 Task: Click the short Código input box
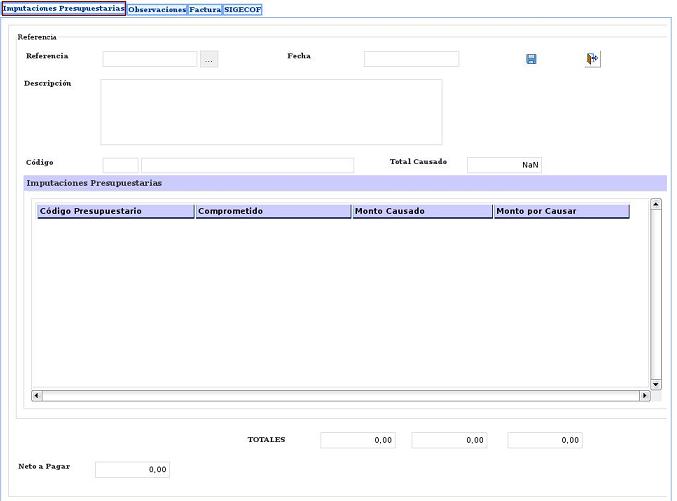tap(120, 165)
